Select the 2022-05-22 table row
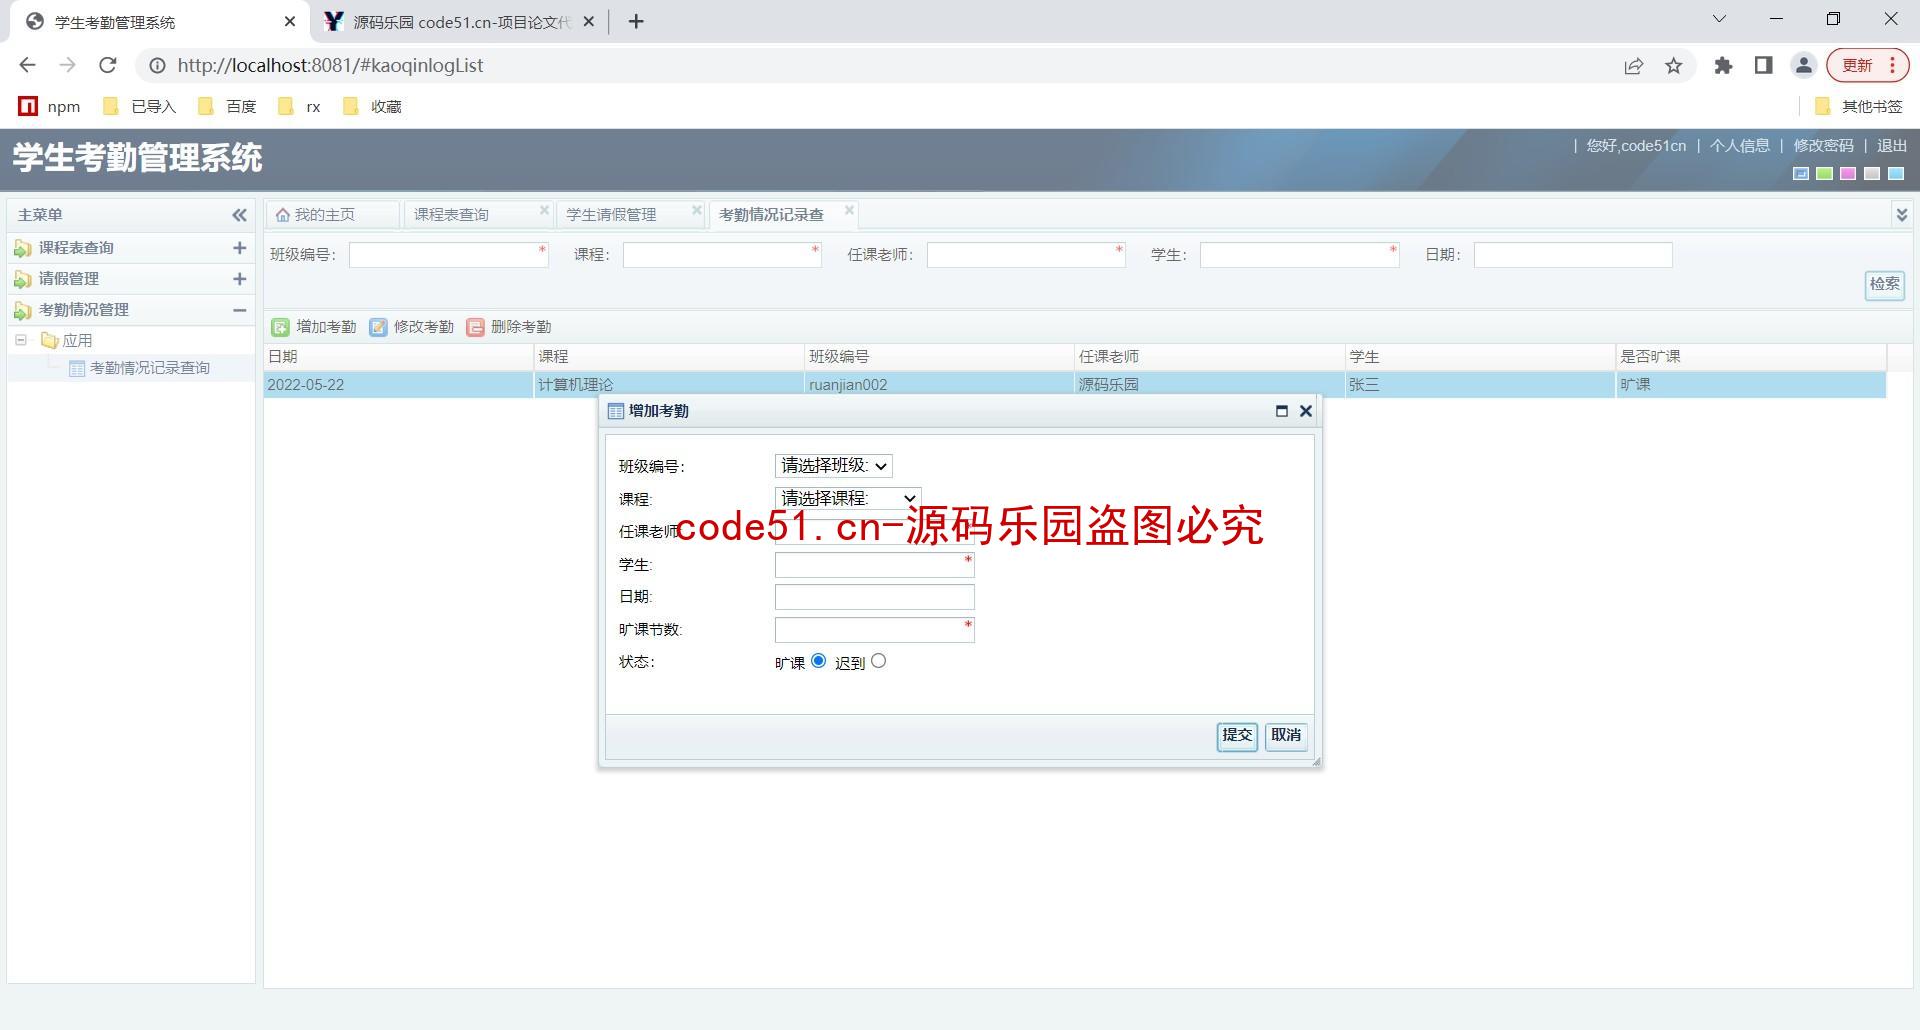The image size is (1920, 1030). pyautogui.click(x=1075, y=385)
